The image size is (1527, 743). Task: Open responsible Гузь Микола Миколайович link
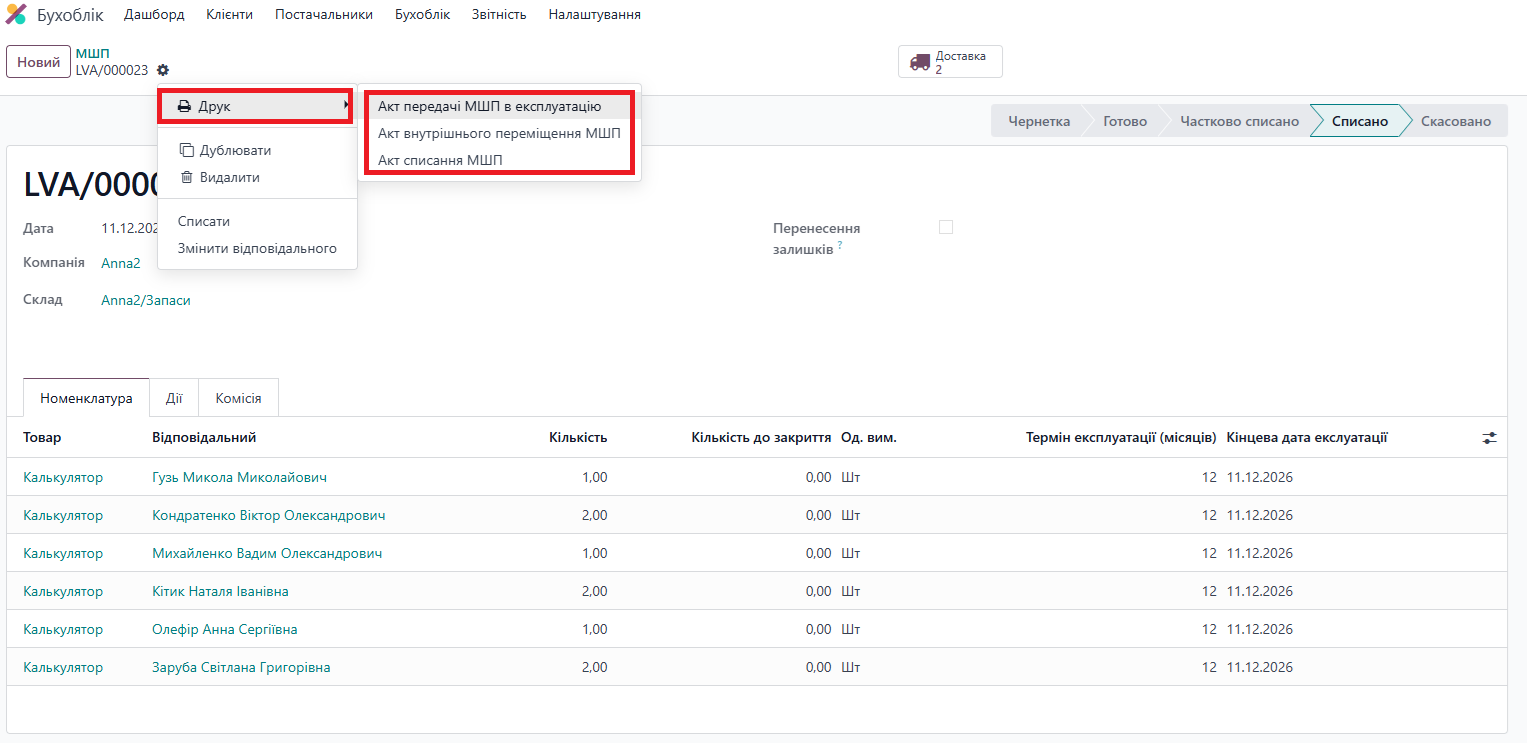point(239,477)
